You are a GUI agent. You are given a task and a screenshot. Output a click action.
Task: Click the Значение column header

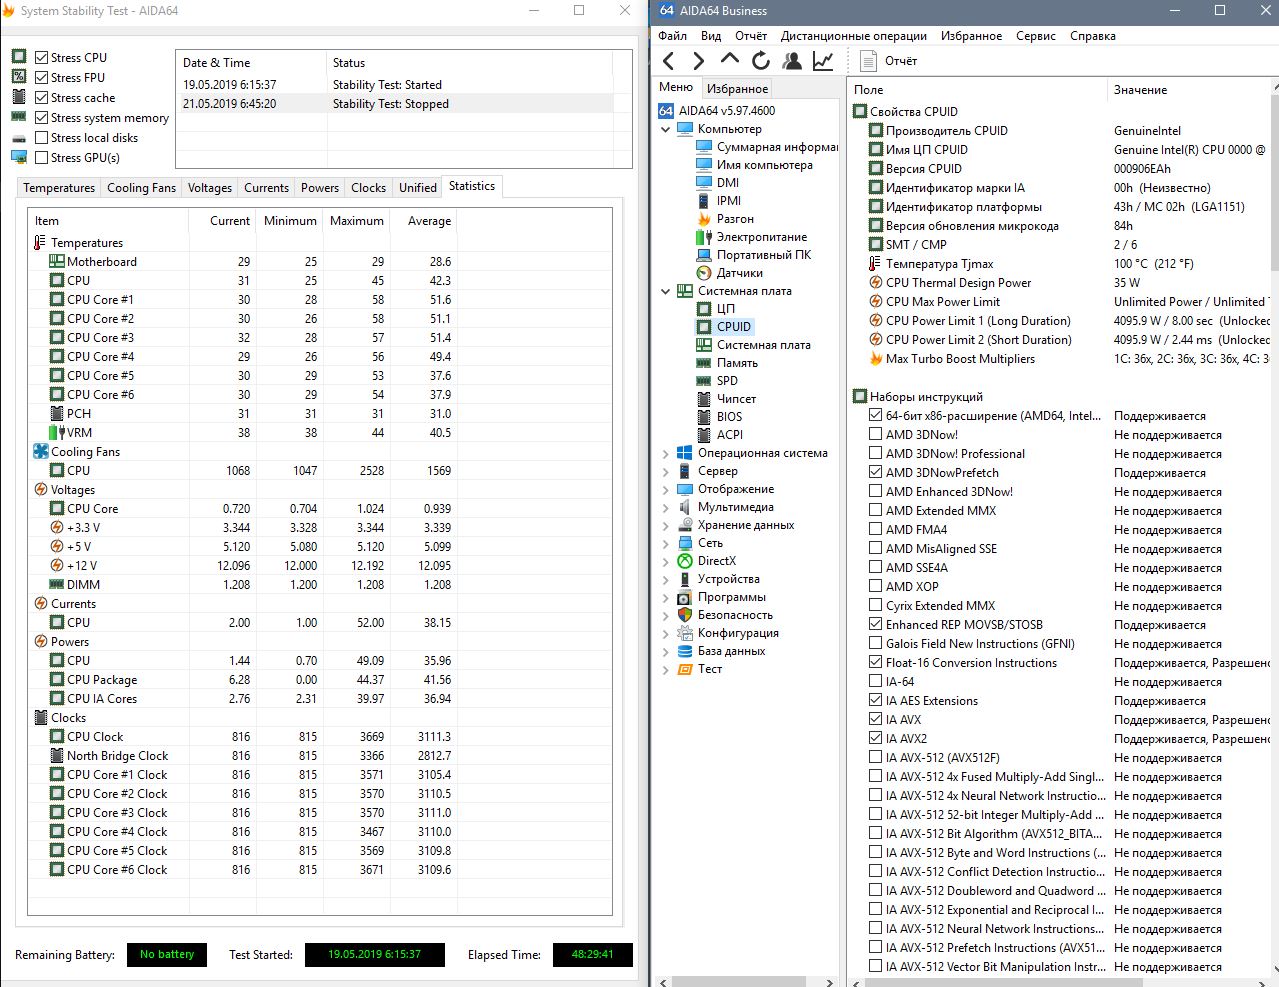tap(1140, 90)
